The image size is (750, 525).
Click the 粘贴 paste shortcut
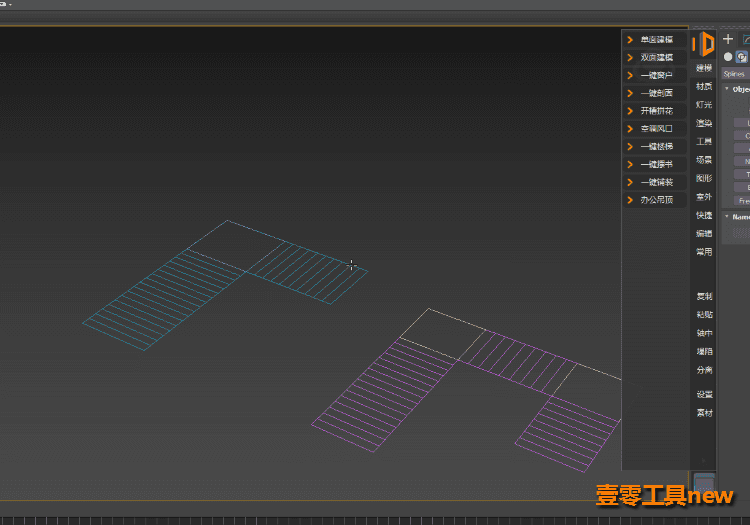tap(704, 315)
